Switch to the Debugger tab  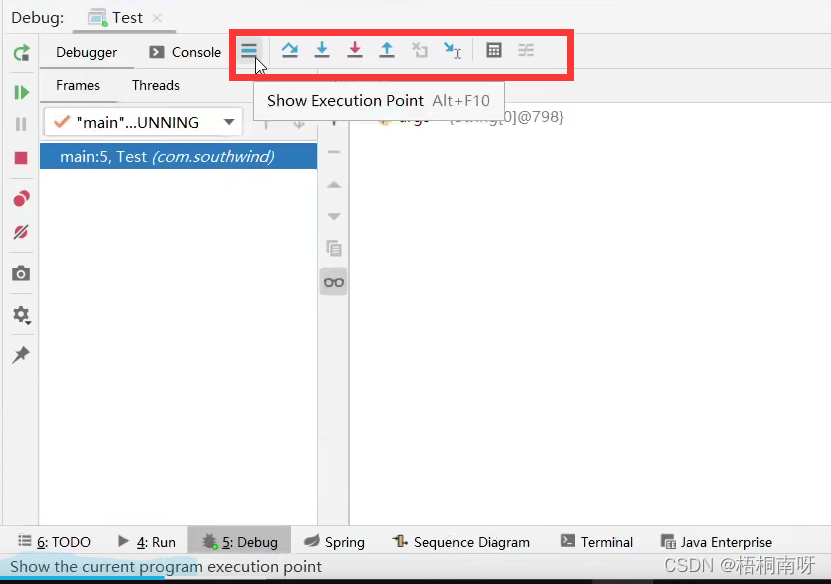86,52
